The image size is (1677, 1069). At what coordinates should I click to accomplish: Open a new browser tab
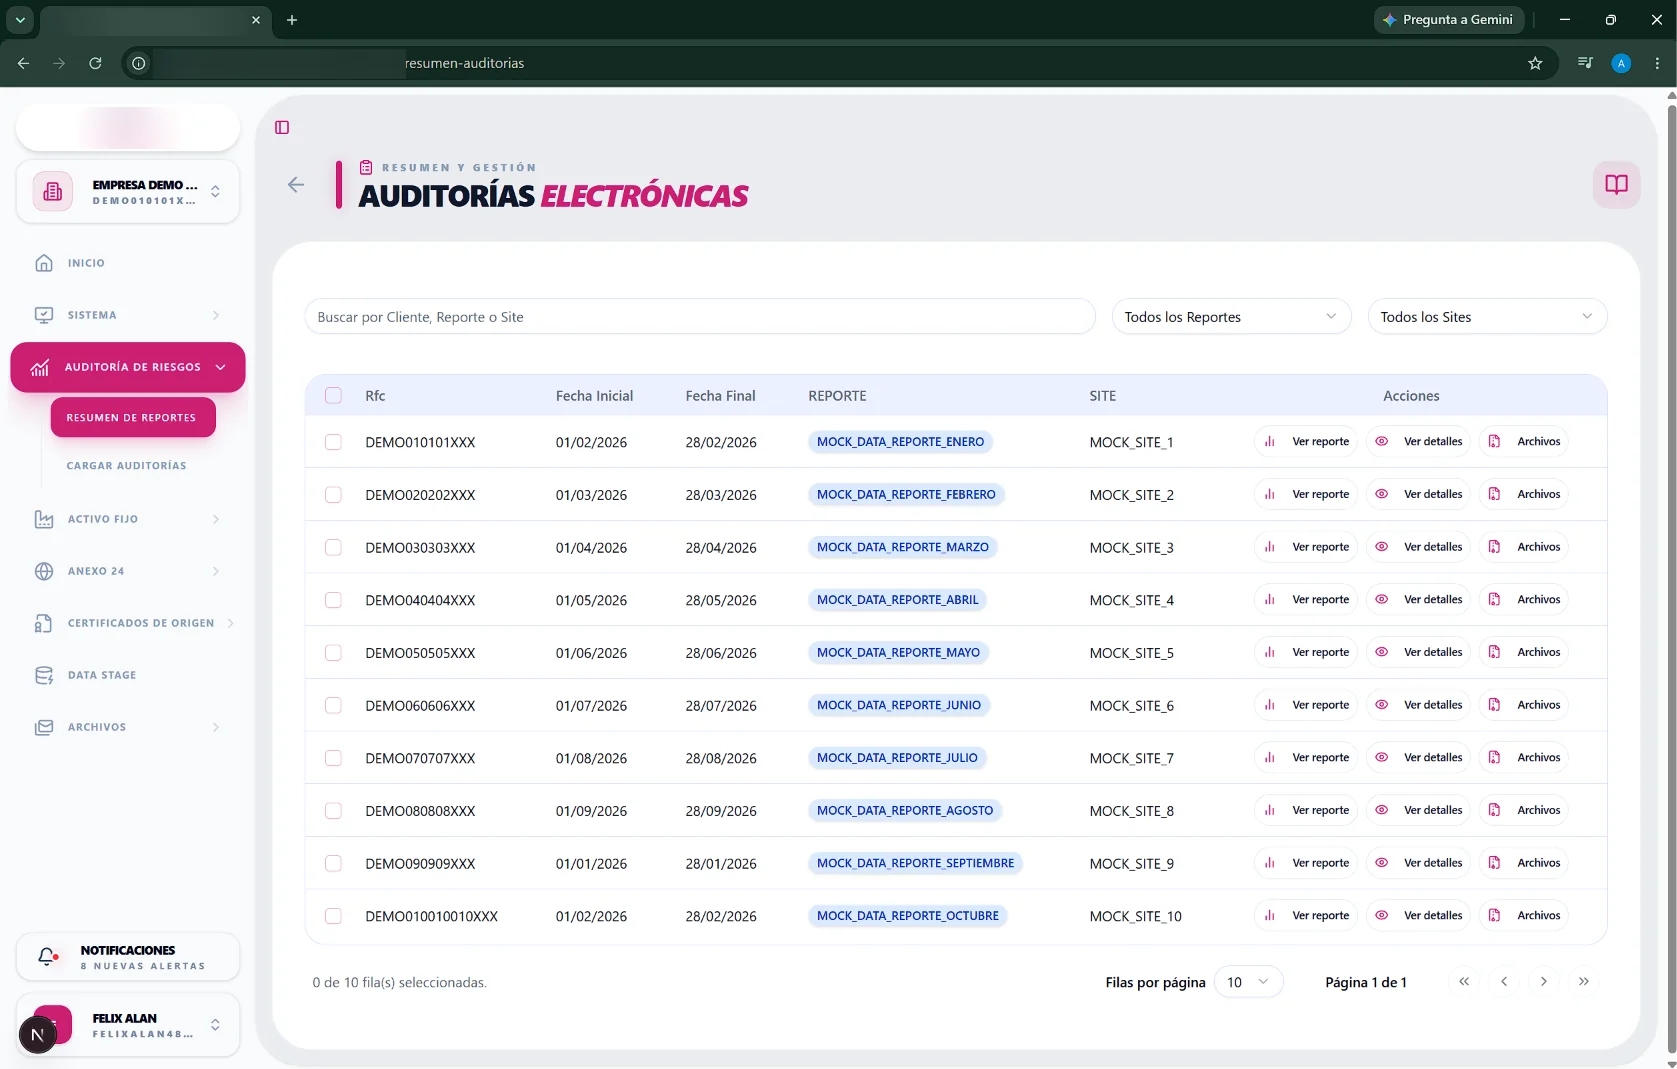[292, 20]
